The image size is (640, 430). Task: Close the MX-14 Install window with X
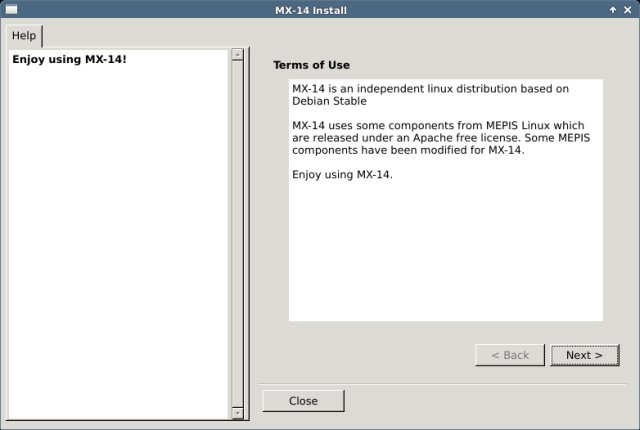[628, 10]
